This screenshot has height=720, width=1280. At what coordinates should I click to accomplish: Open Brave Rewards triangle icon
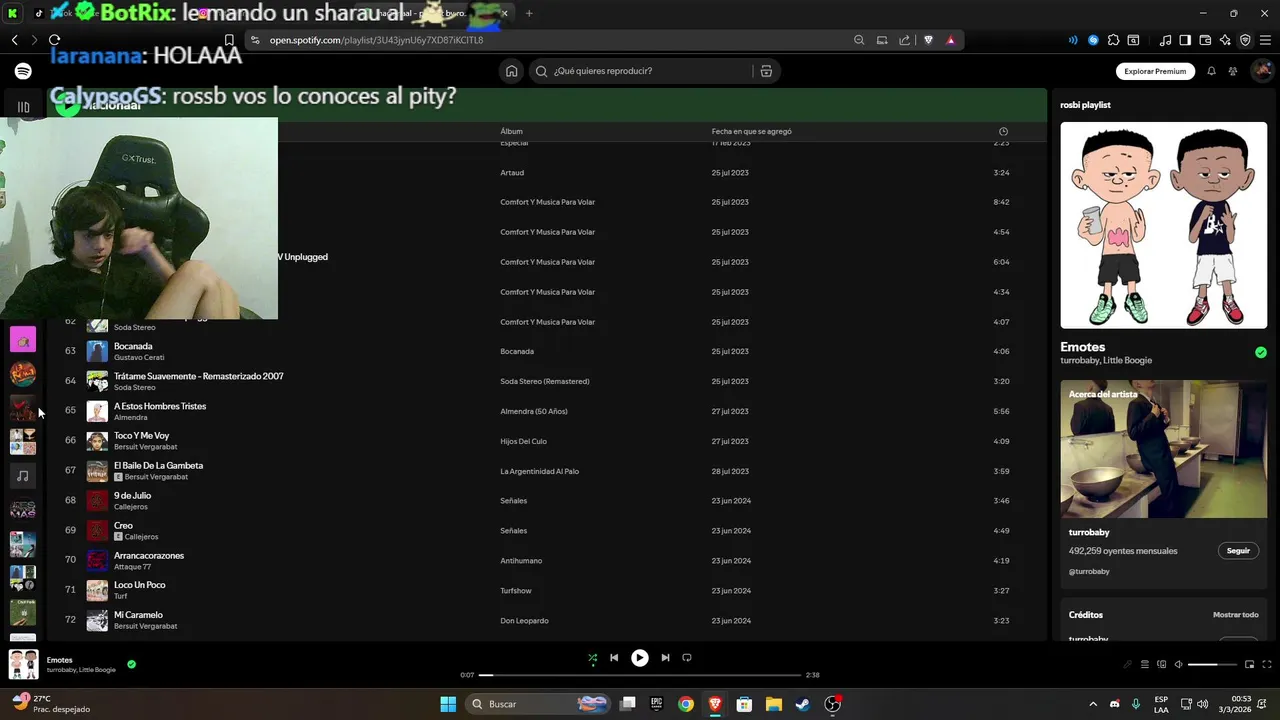click(950, 40)
